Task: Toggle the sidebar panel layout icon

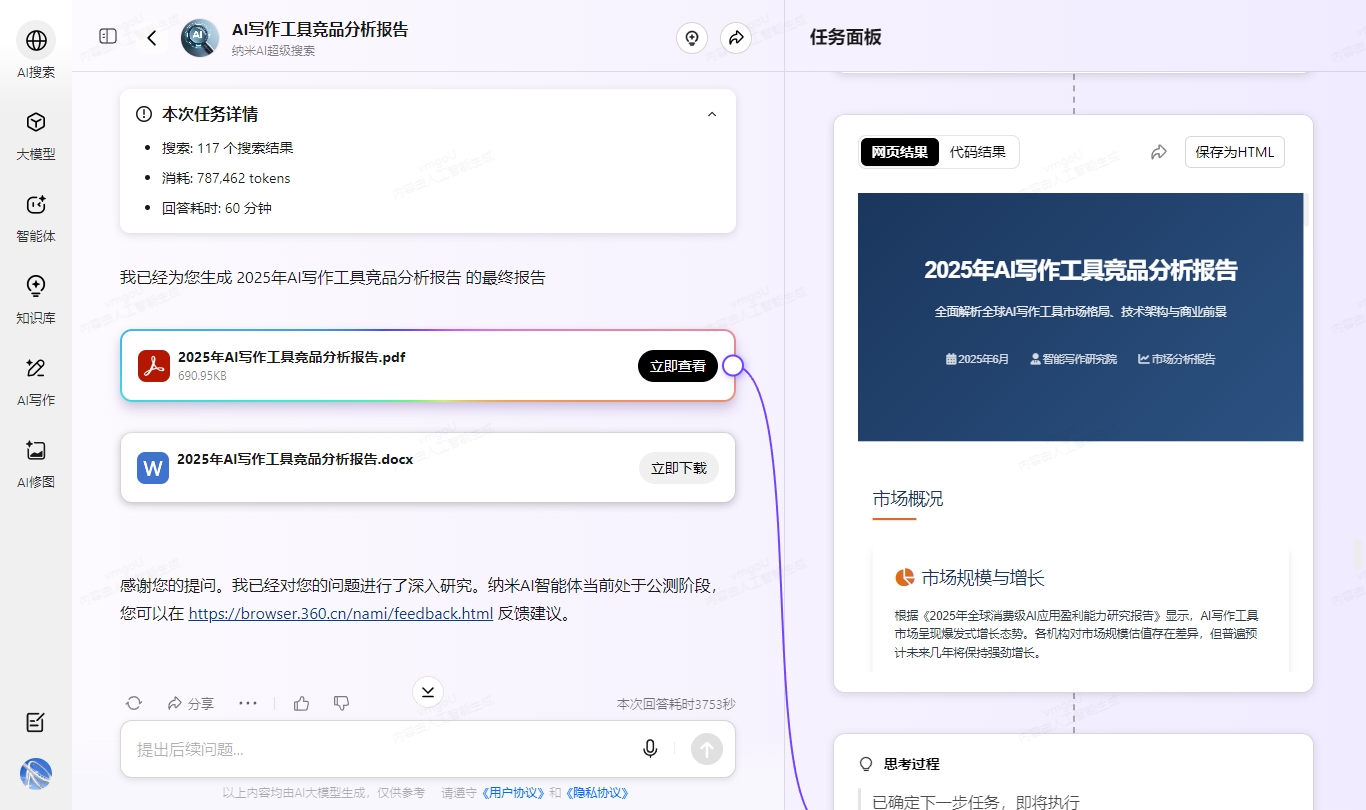Action: [108, 36]
